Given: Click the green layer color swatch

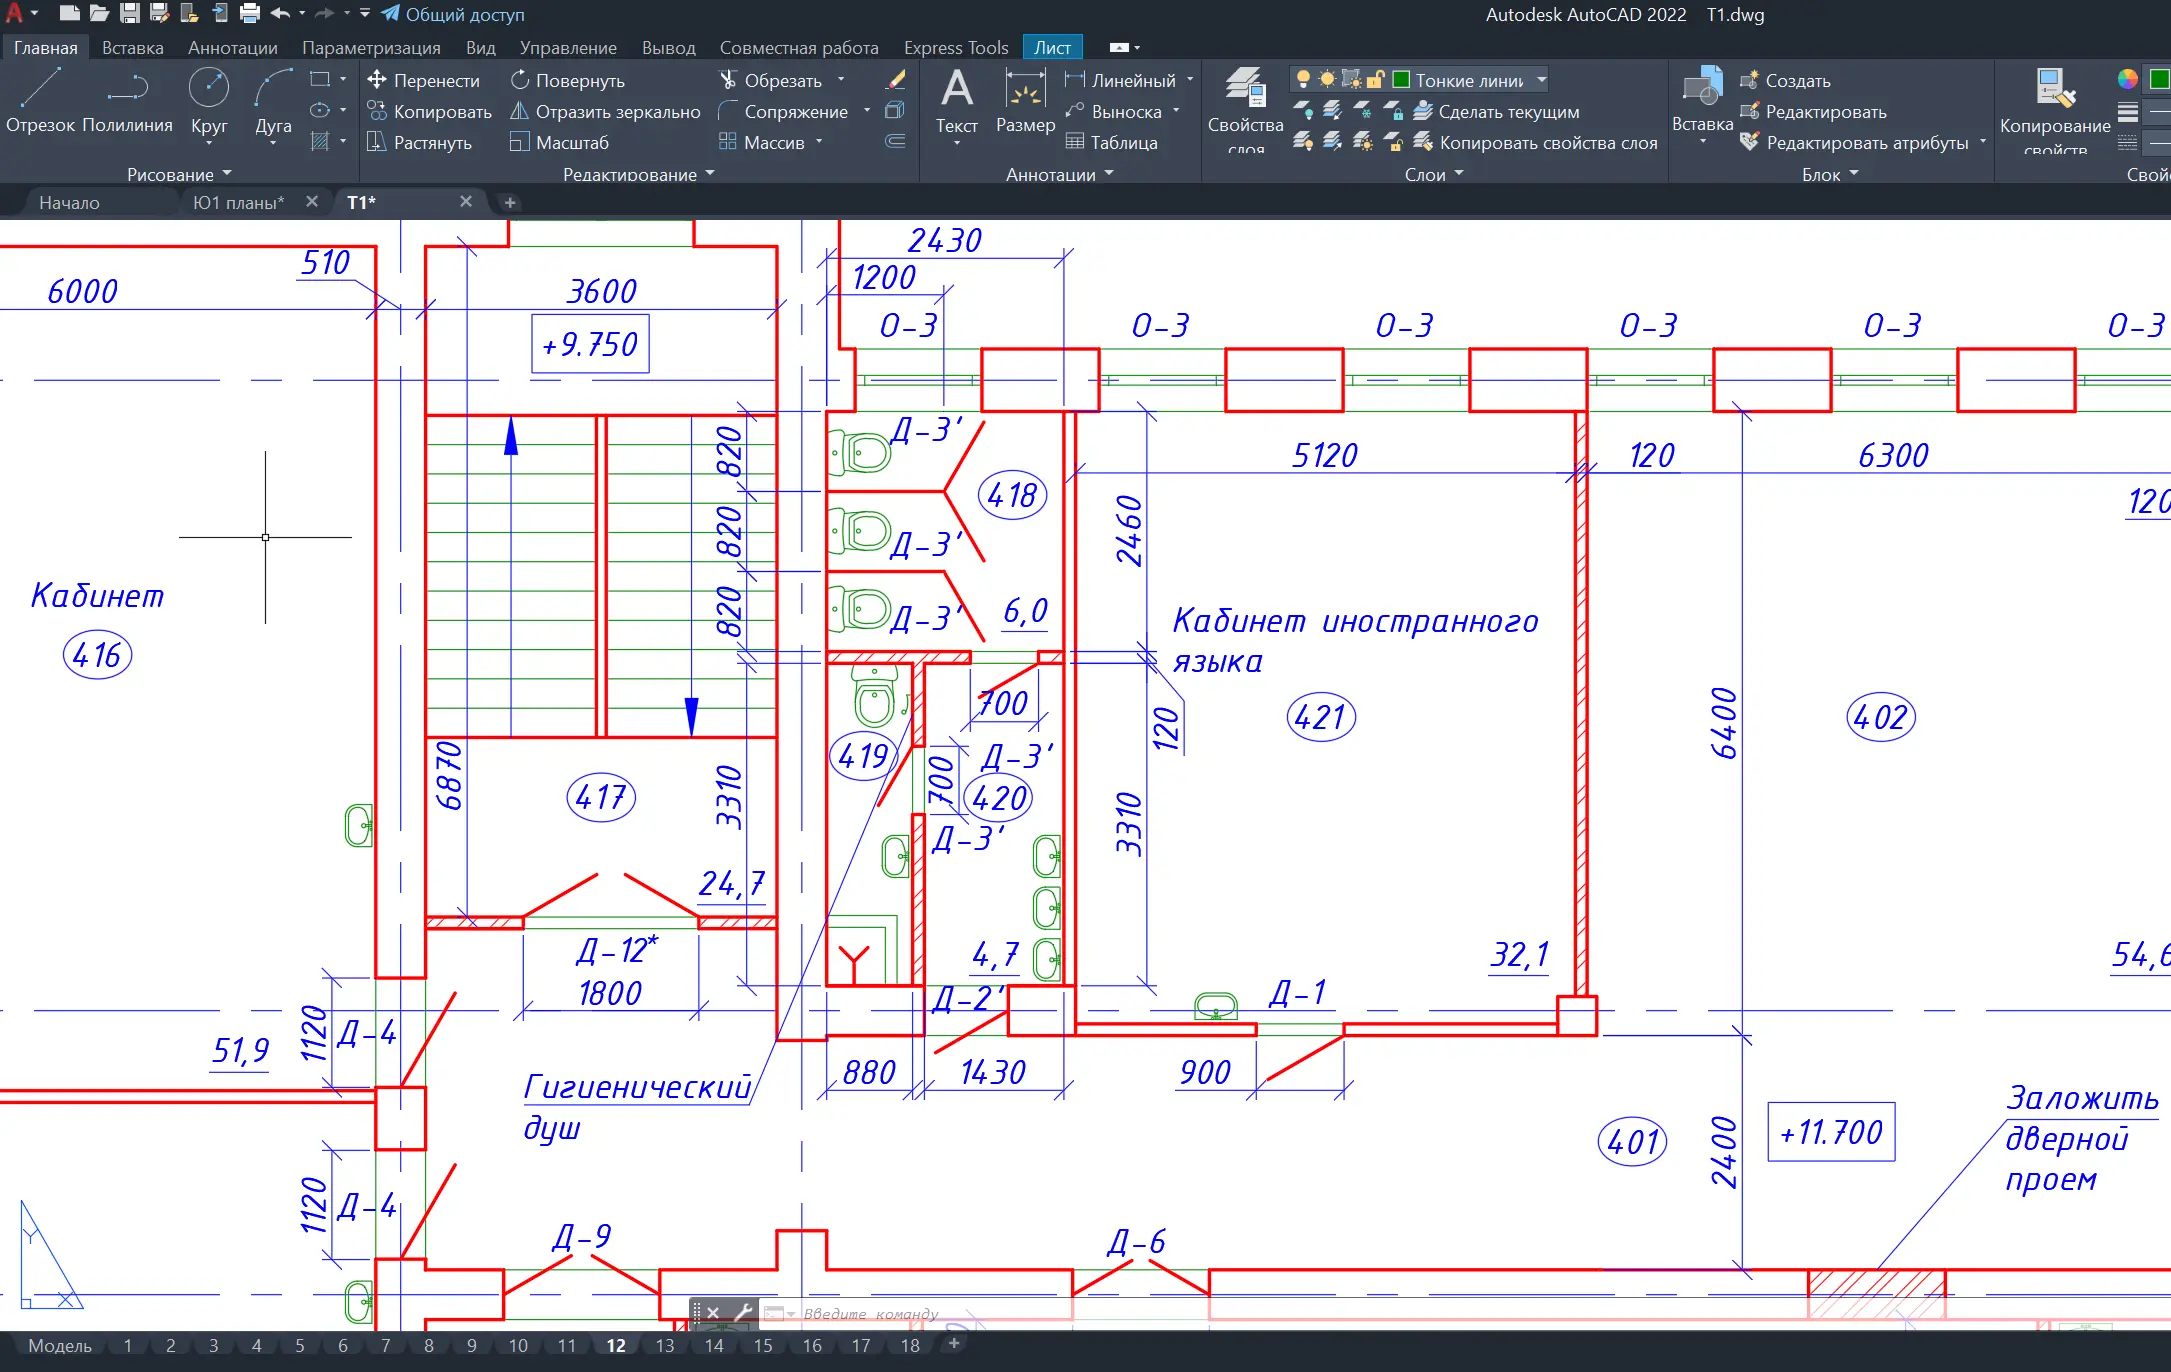Looking at the screenshot, I should click(1402, 80).
